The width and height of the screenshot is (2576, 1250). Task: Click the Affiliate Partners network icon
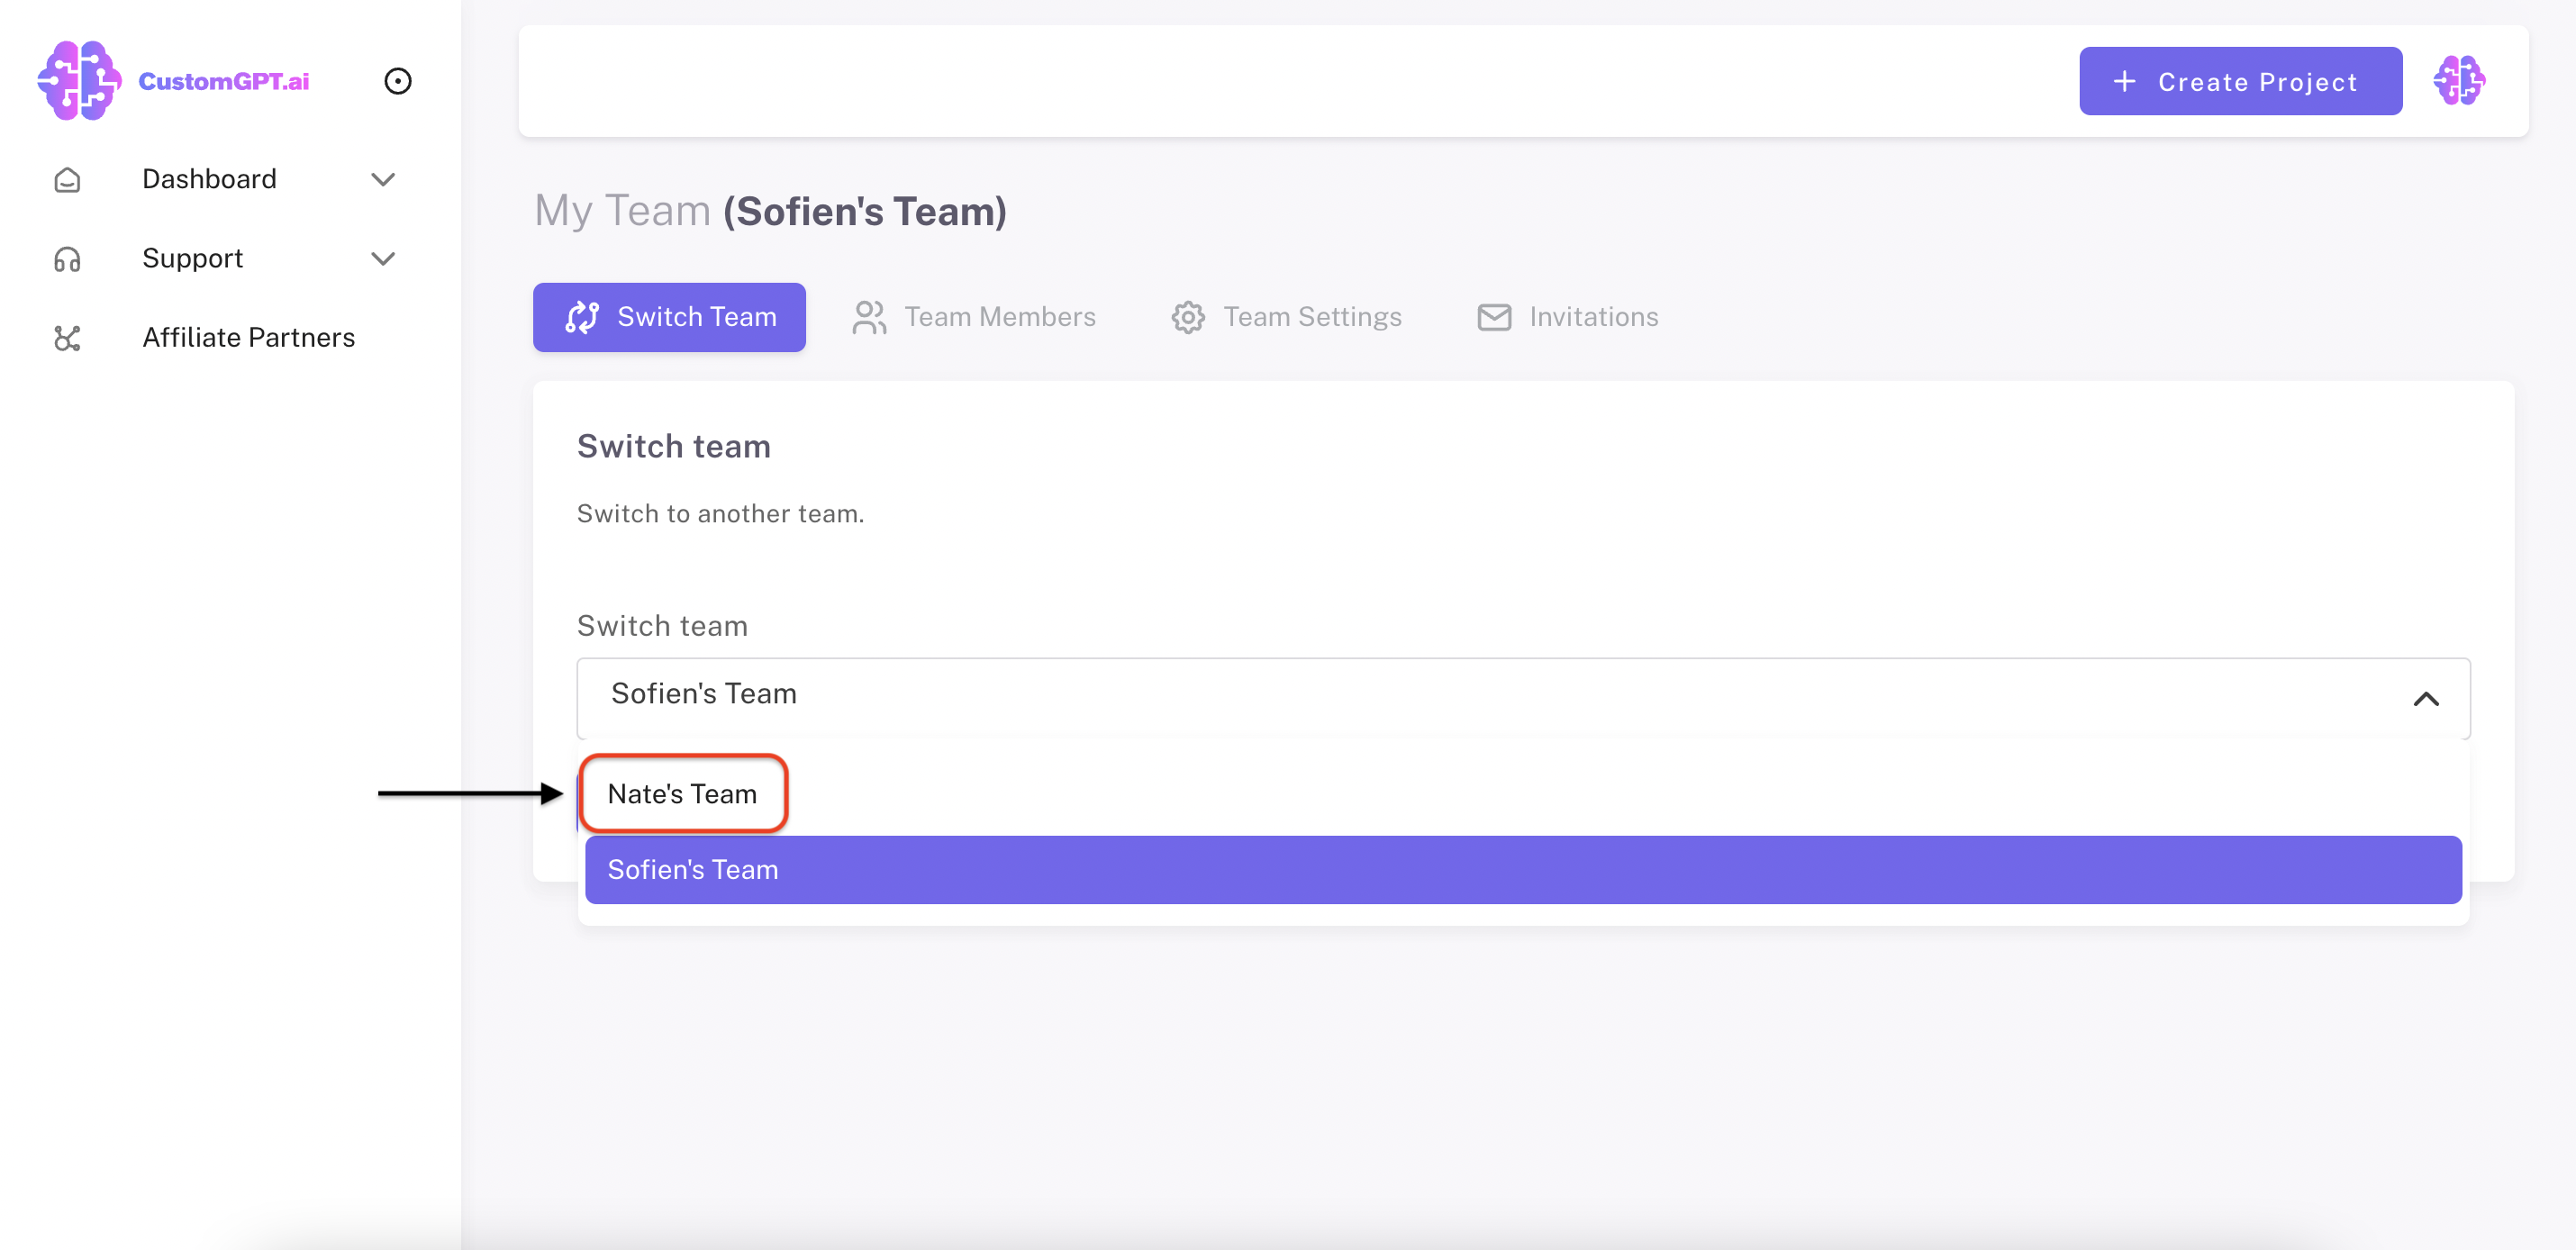[67, 338]
